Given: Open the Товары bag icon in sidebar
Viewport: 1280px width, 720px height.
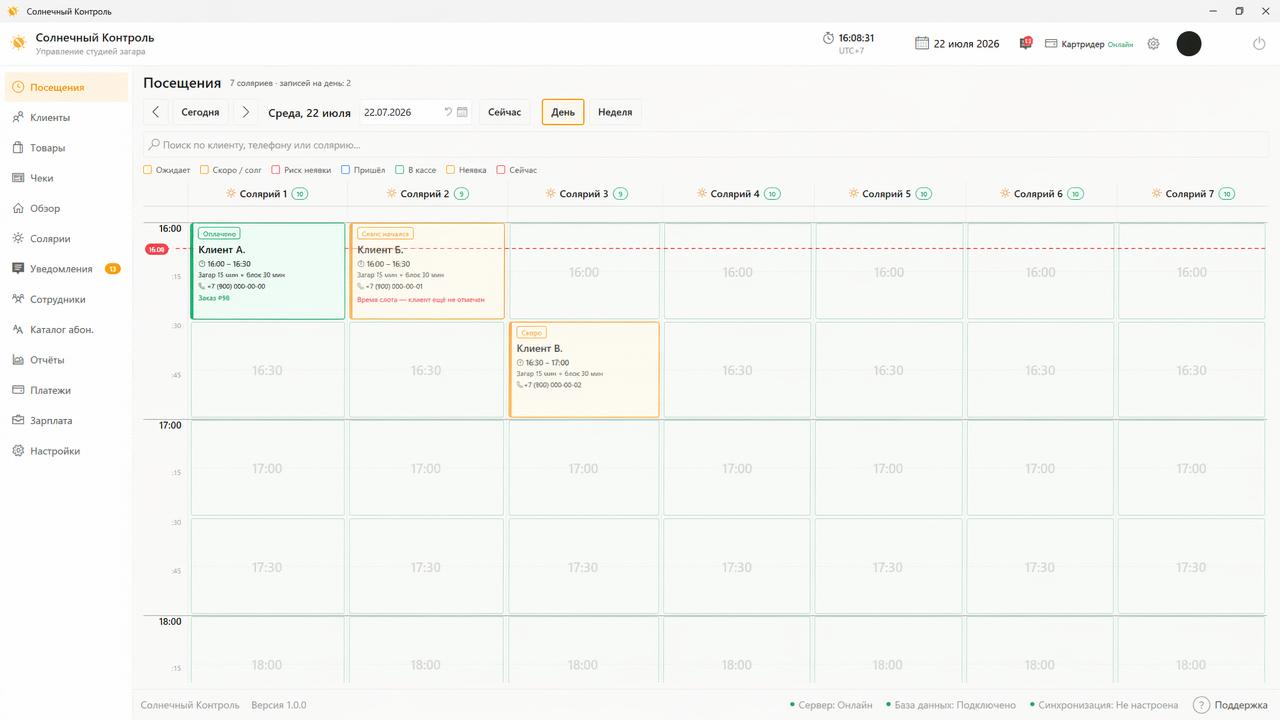Looking at the screenshot, I should (19, 148).
